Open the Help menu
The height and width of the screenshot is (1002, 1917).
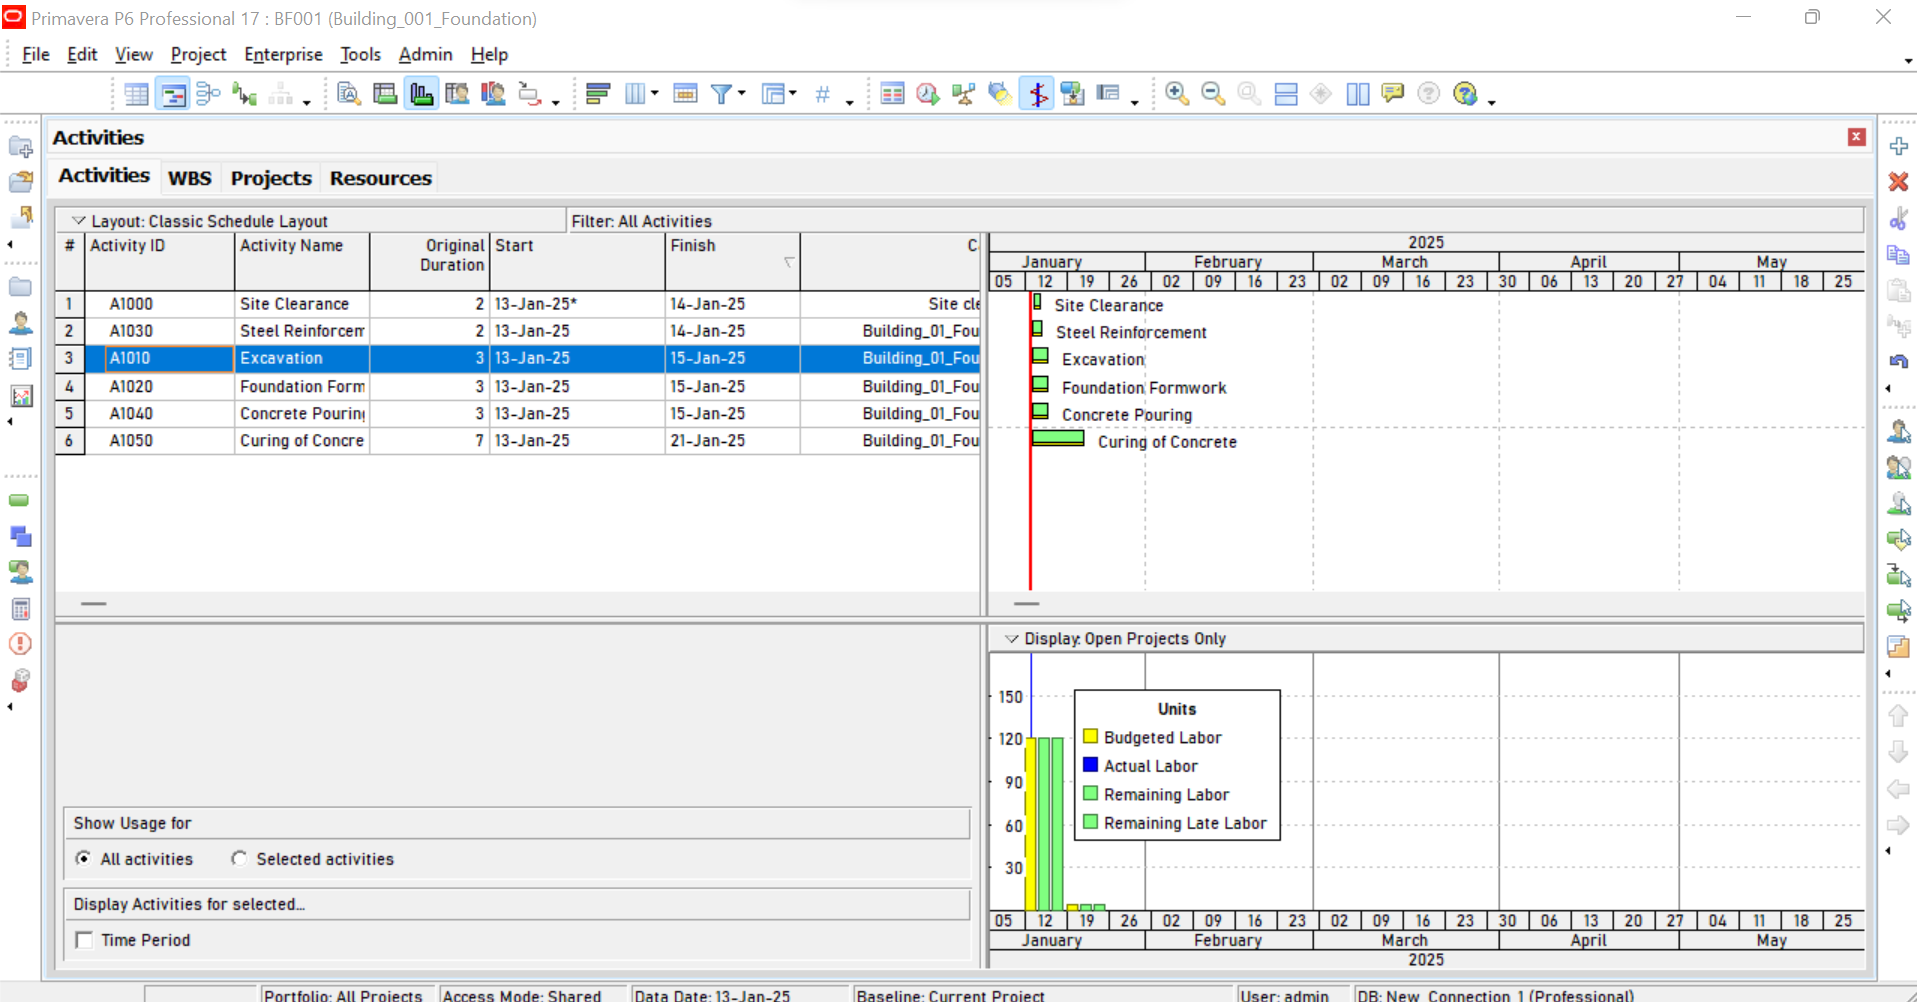[489, 54]
